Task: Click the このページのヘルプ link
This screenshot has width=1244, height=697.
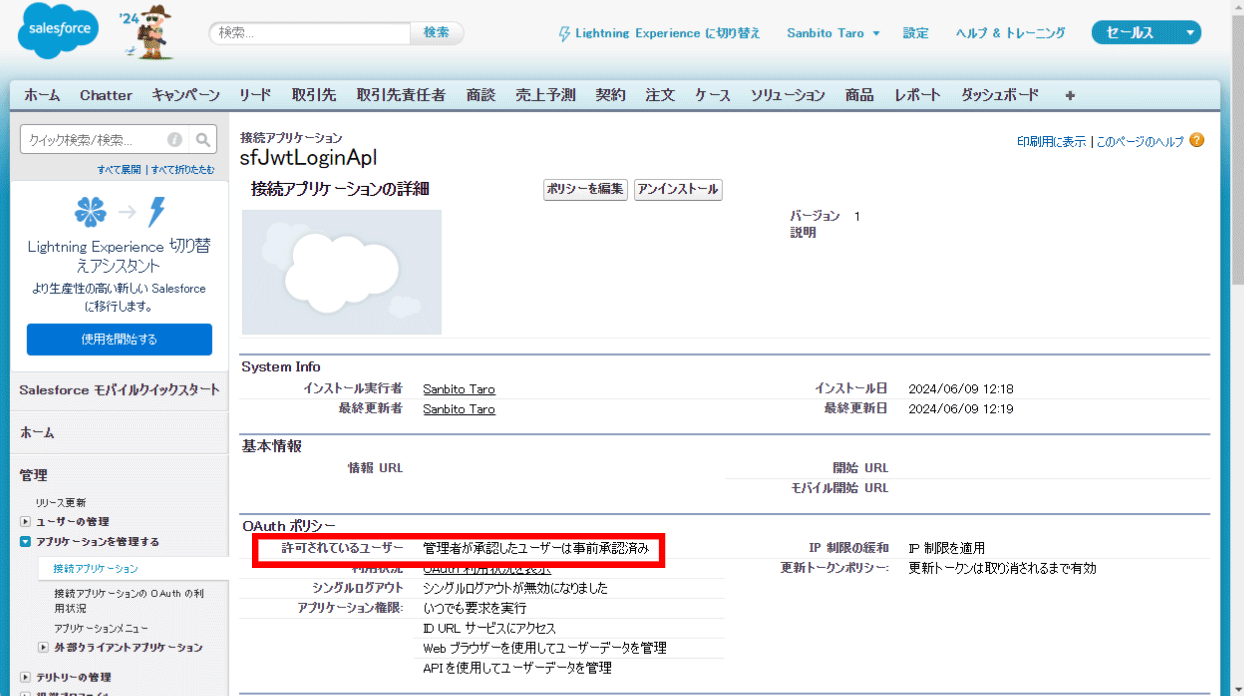Action: 1140,142
